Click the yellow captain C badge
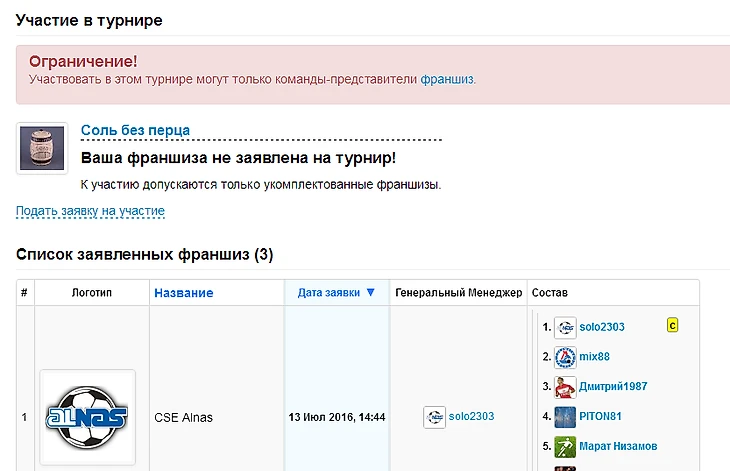 coord(673,325)
